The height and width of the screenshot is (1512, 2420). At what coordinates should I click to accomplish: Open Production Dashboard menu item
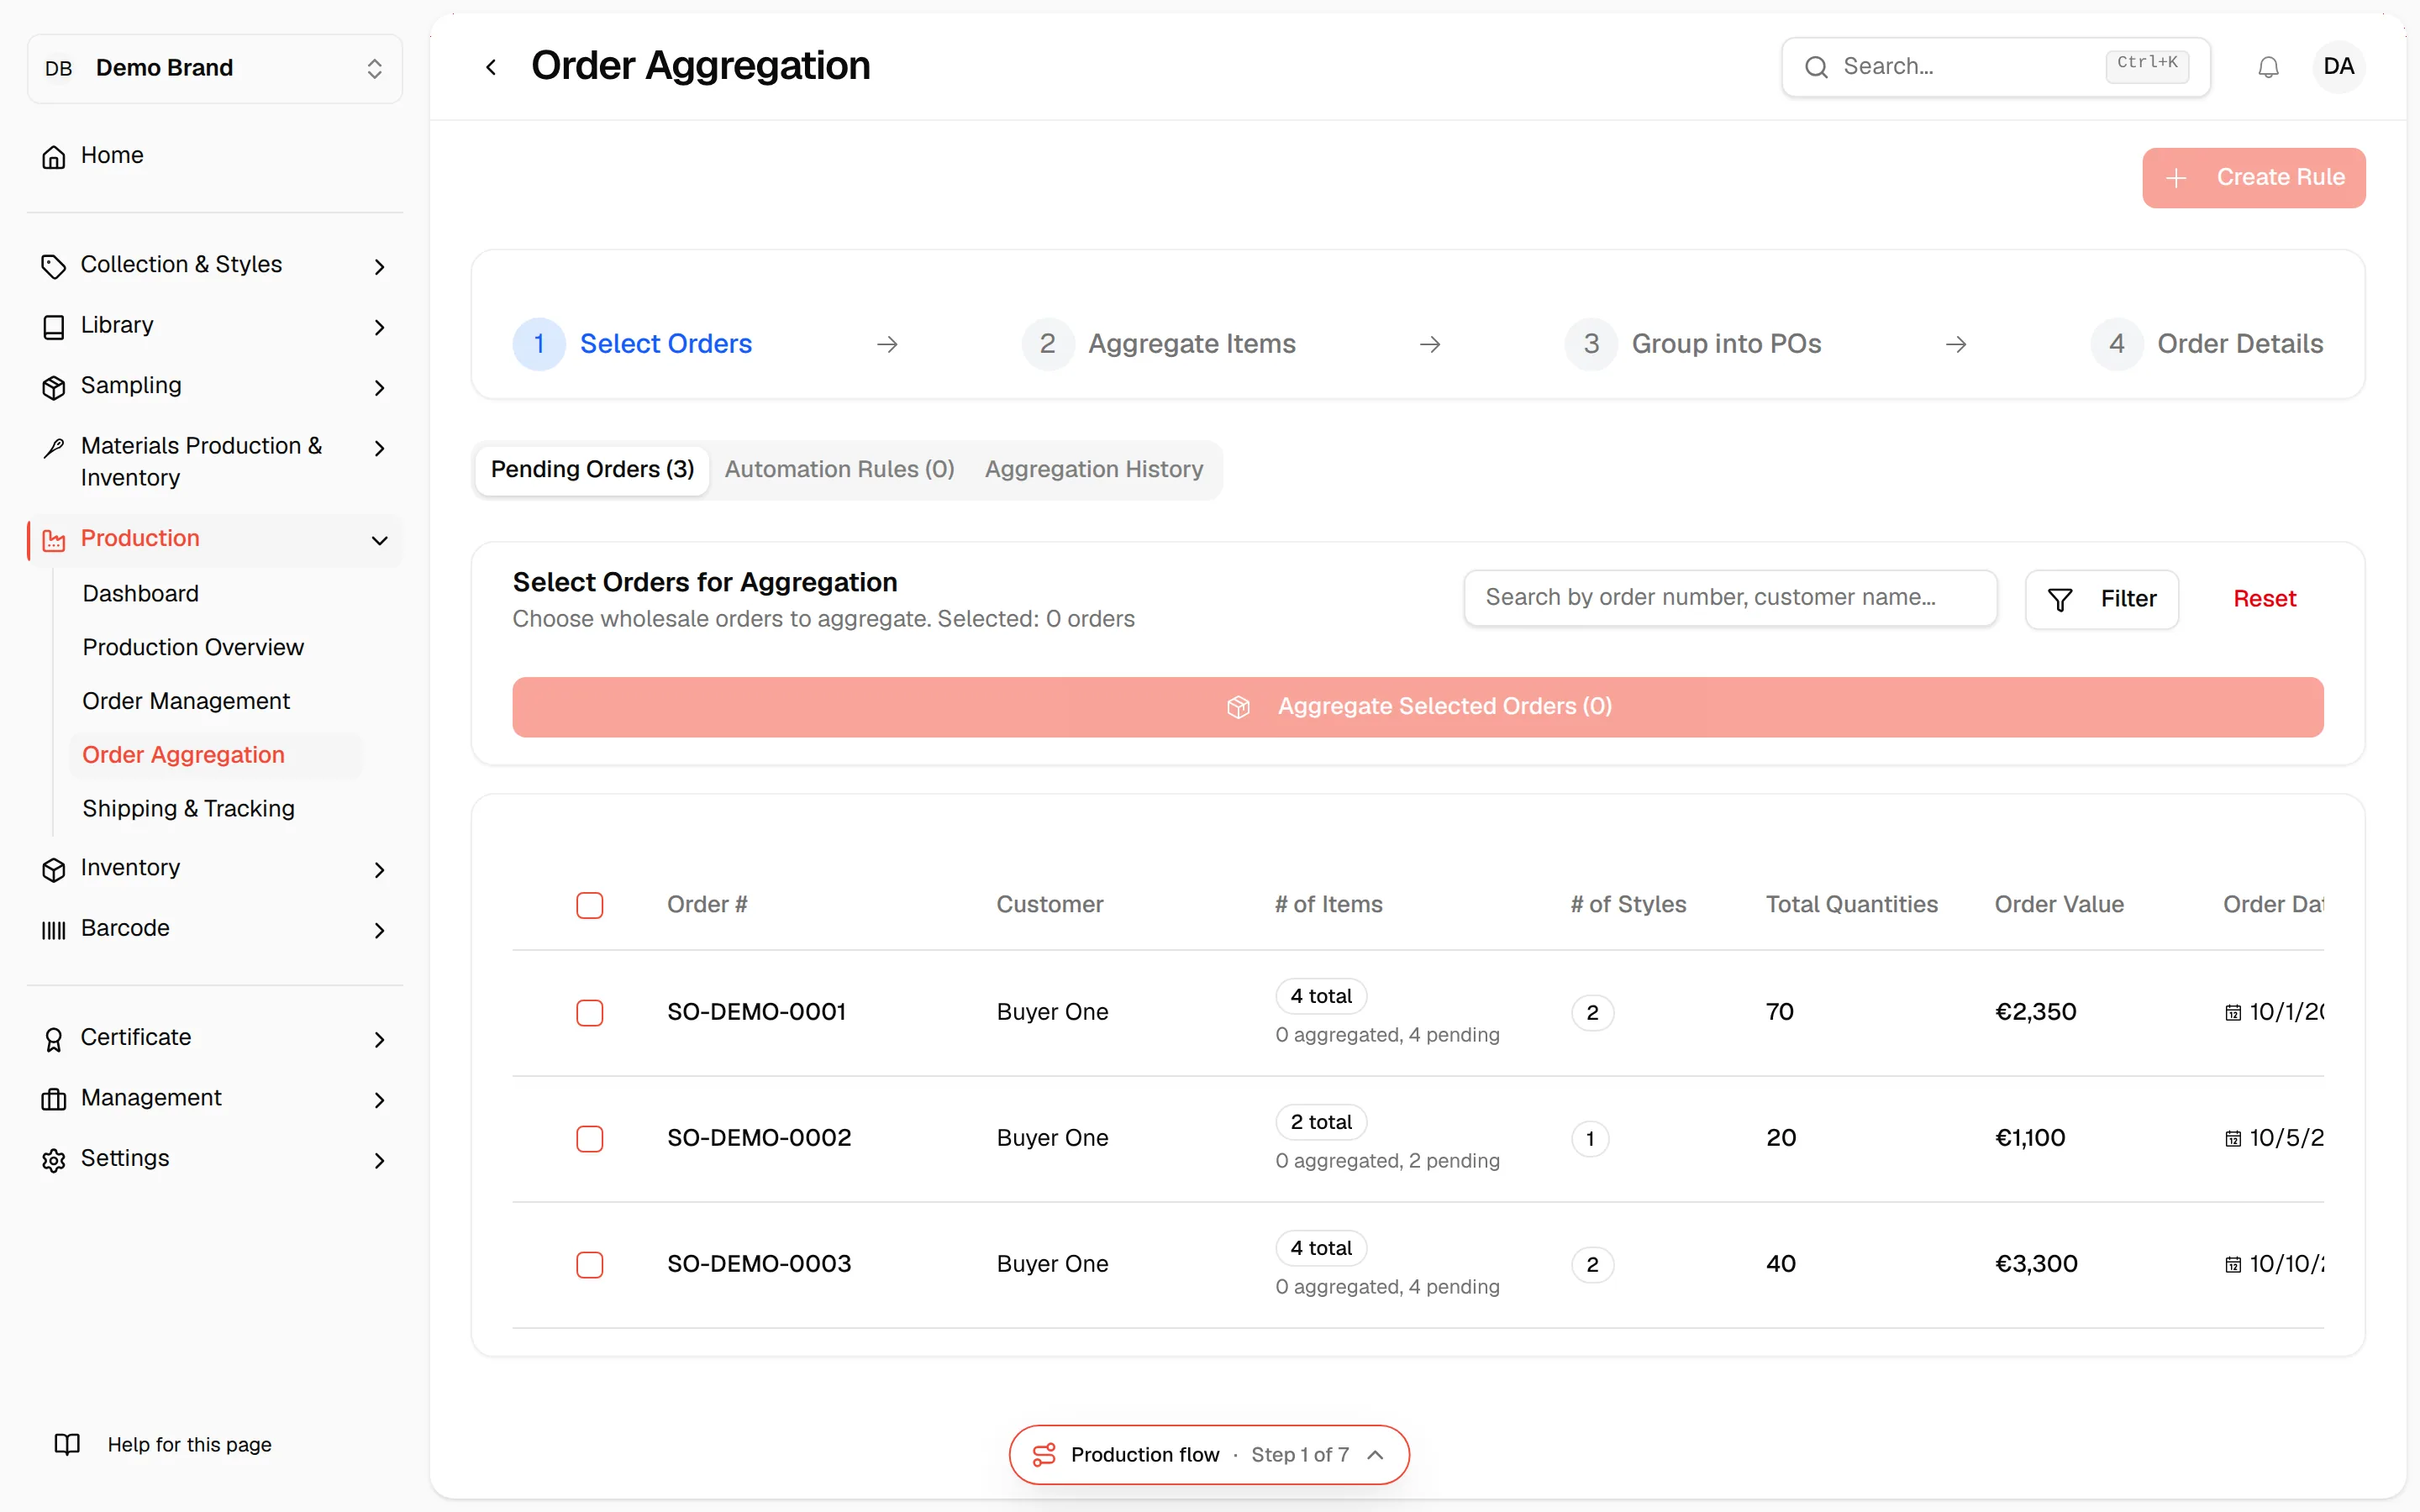pyautogui.click(x=140, y=594)
